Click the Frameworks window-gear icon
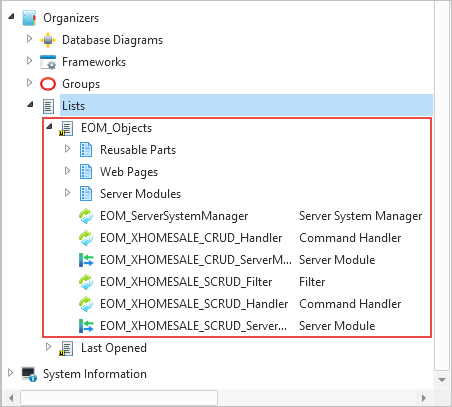 point(48,62)
